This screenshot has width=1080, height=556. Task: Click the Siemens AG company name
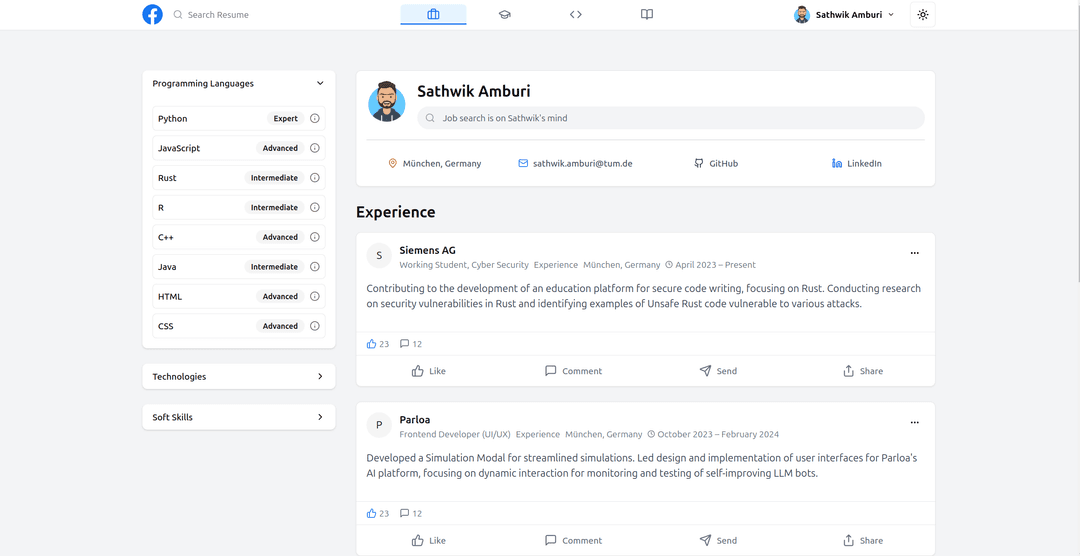[x=427, y=250]
